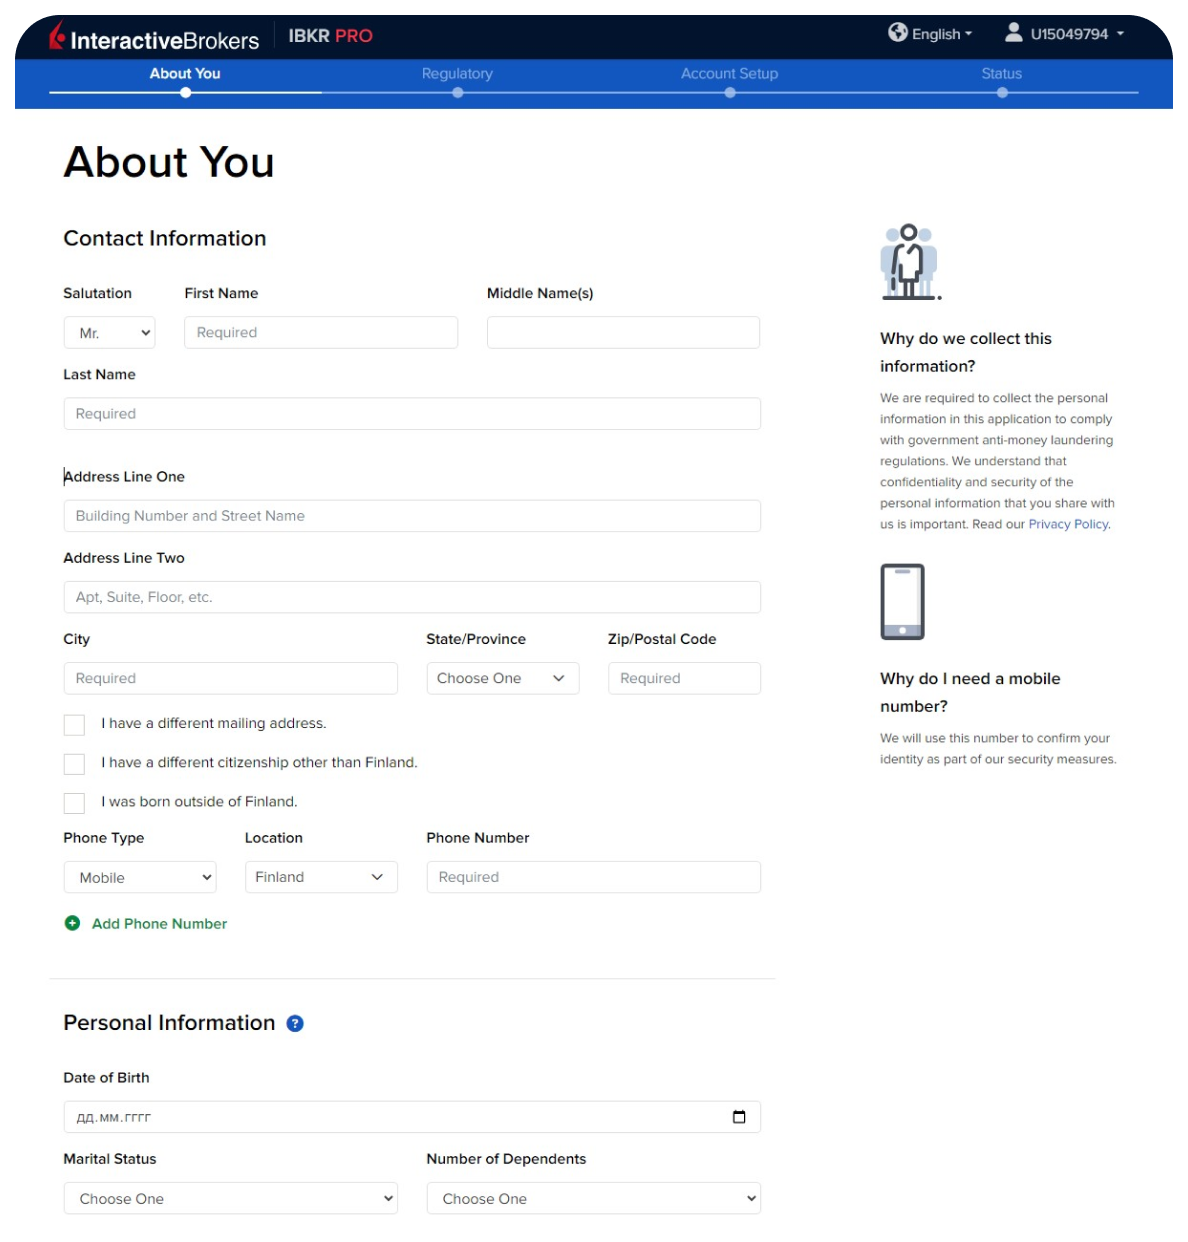Click the mobile phone illustration icon
This screenshot has height=1242, width=1188.
point(902,602)
